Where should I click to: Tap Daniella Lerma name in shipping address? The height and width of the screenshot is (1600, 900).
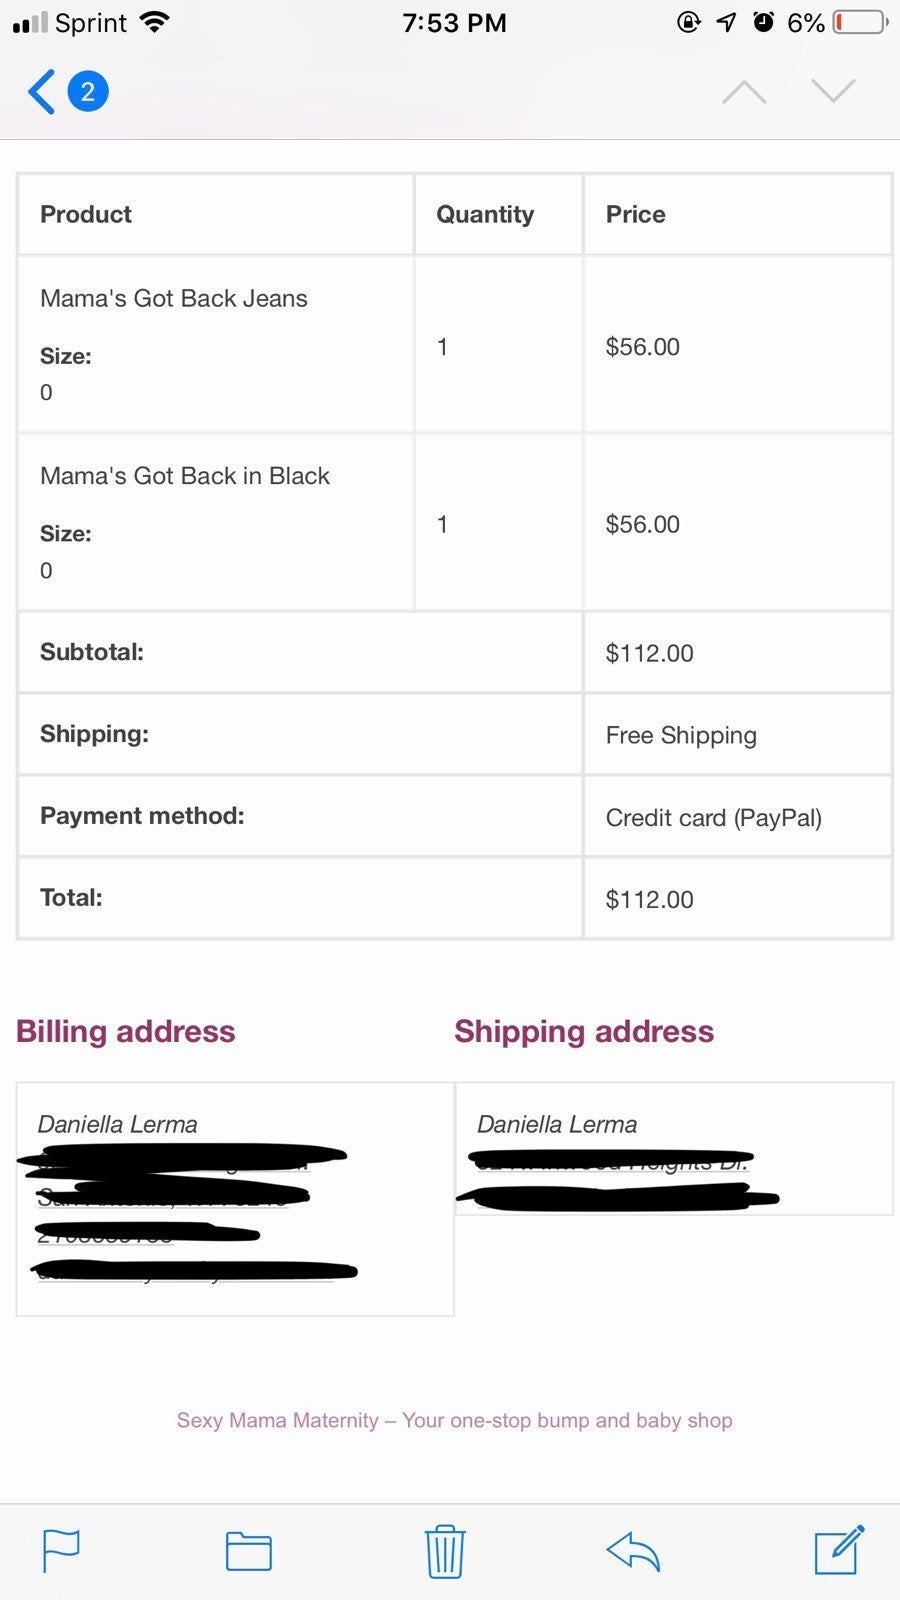point(557,1124)
